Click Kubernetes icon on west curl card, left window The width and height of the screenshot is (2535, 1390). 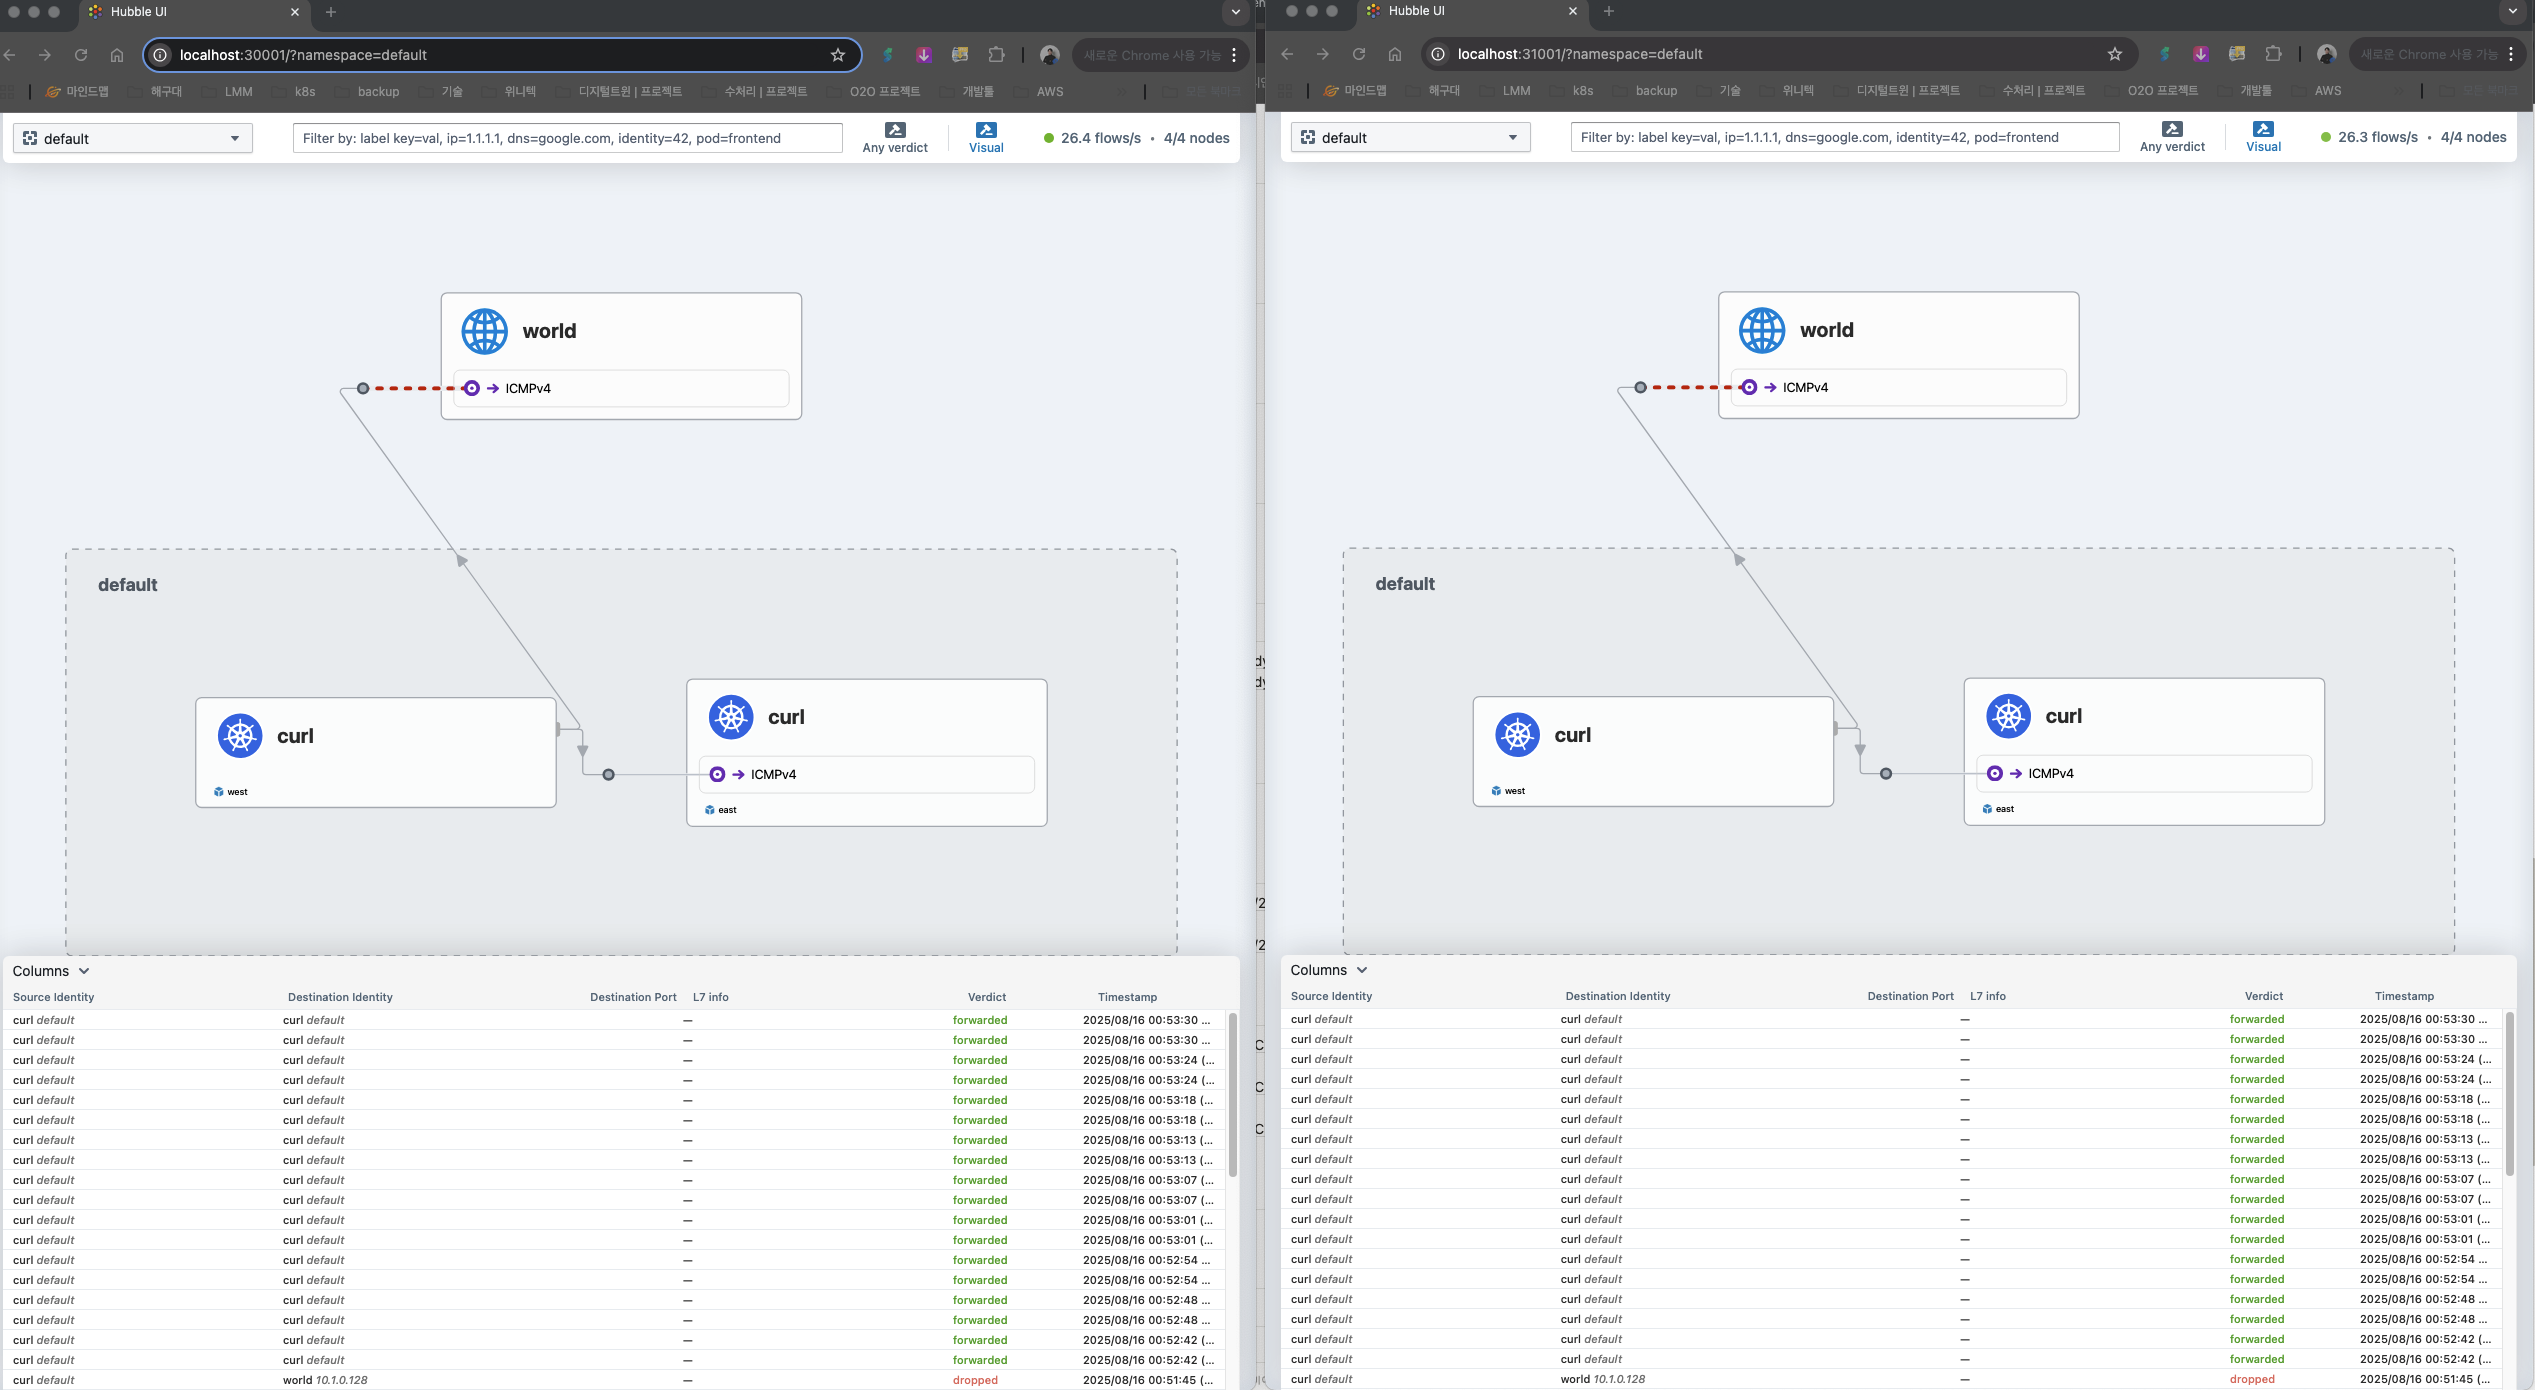[x=240, y=736]
